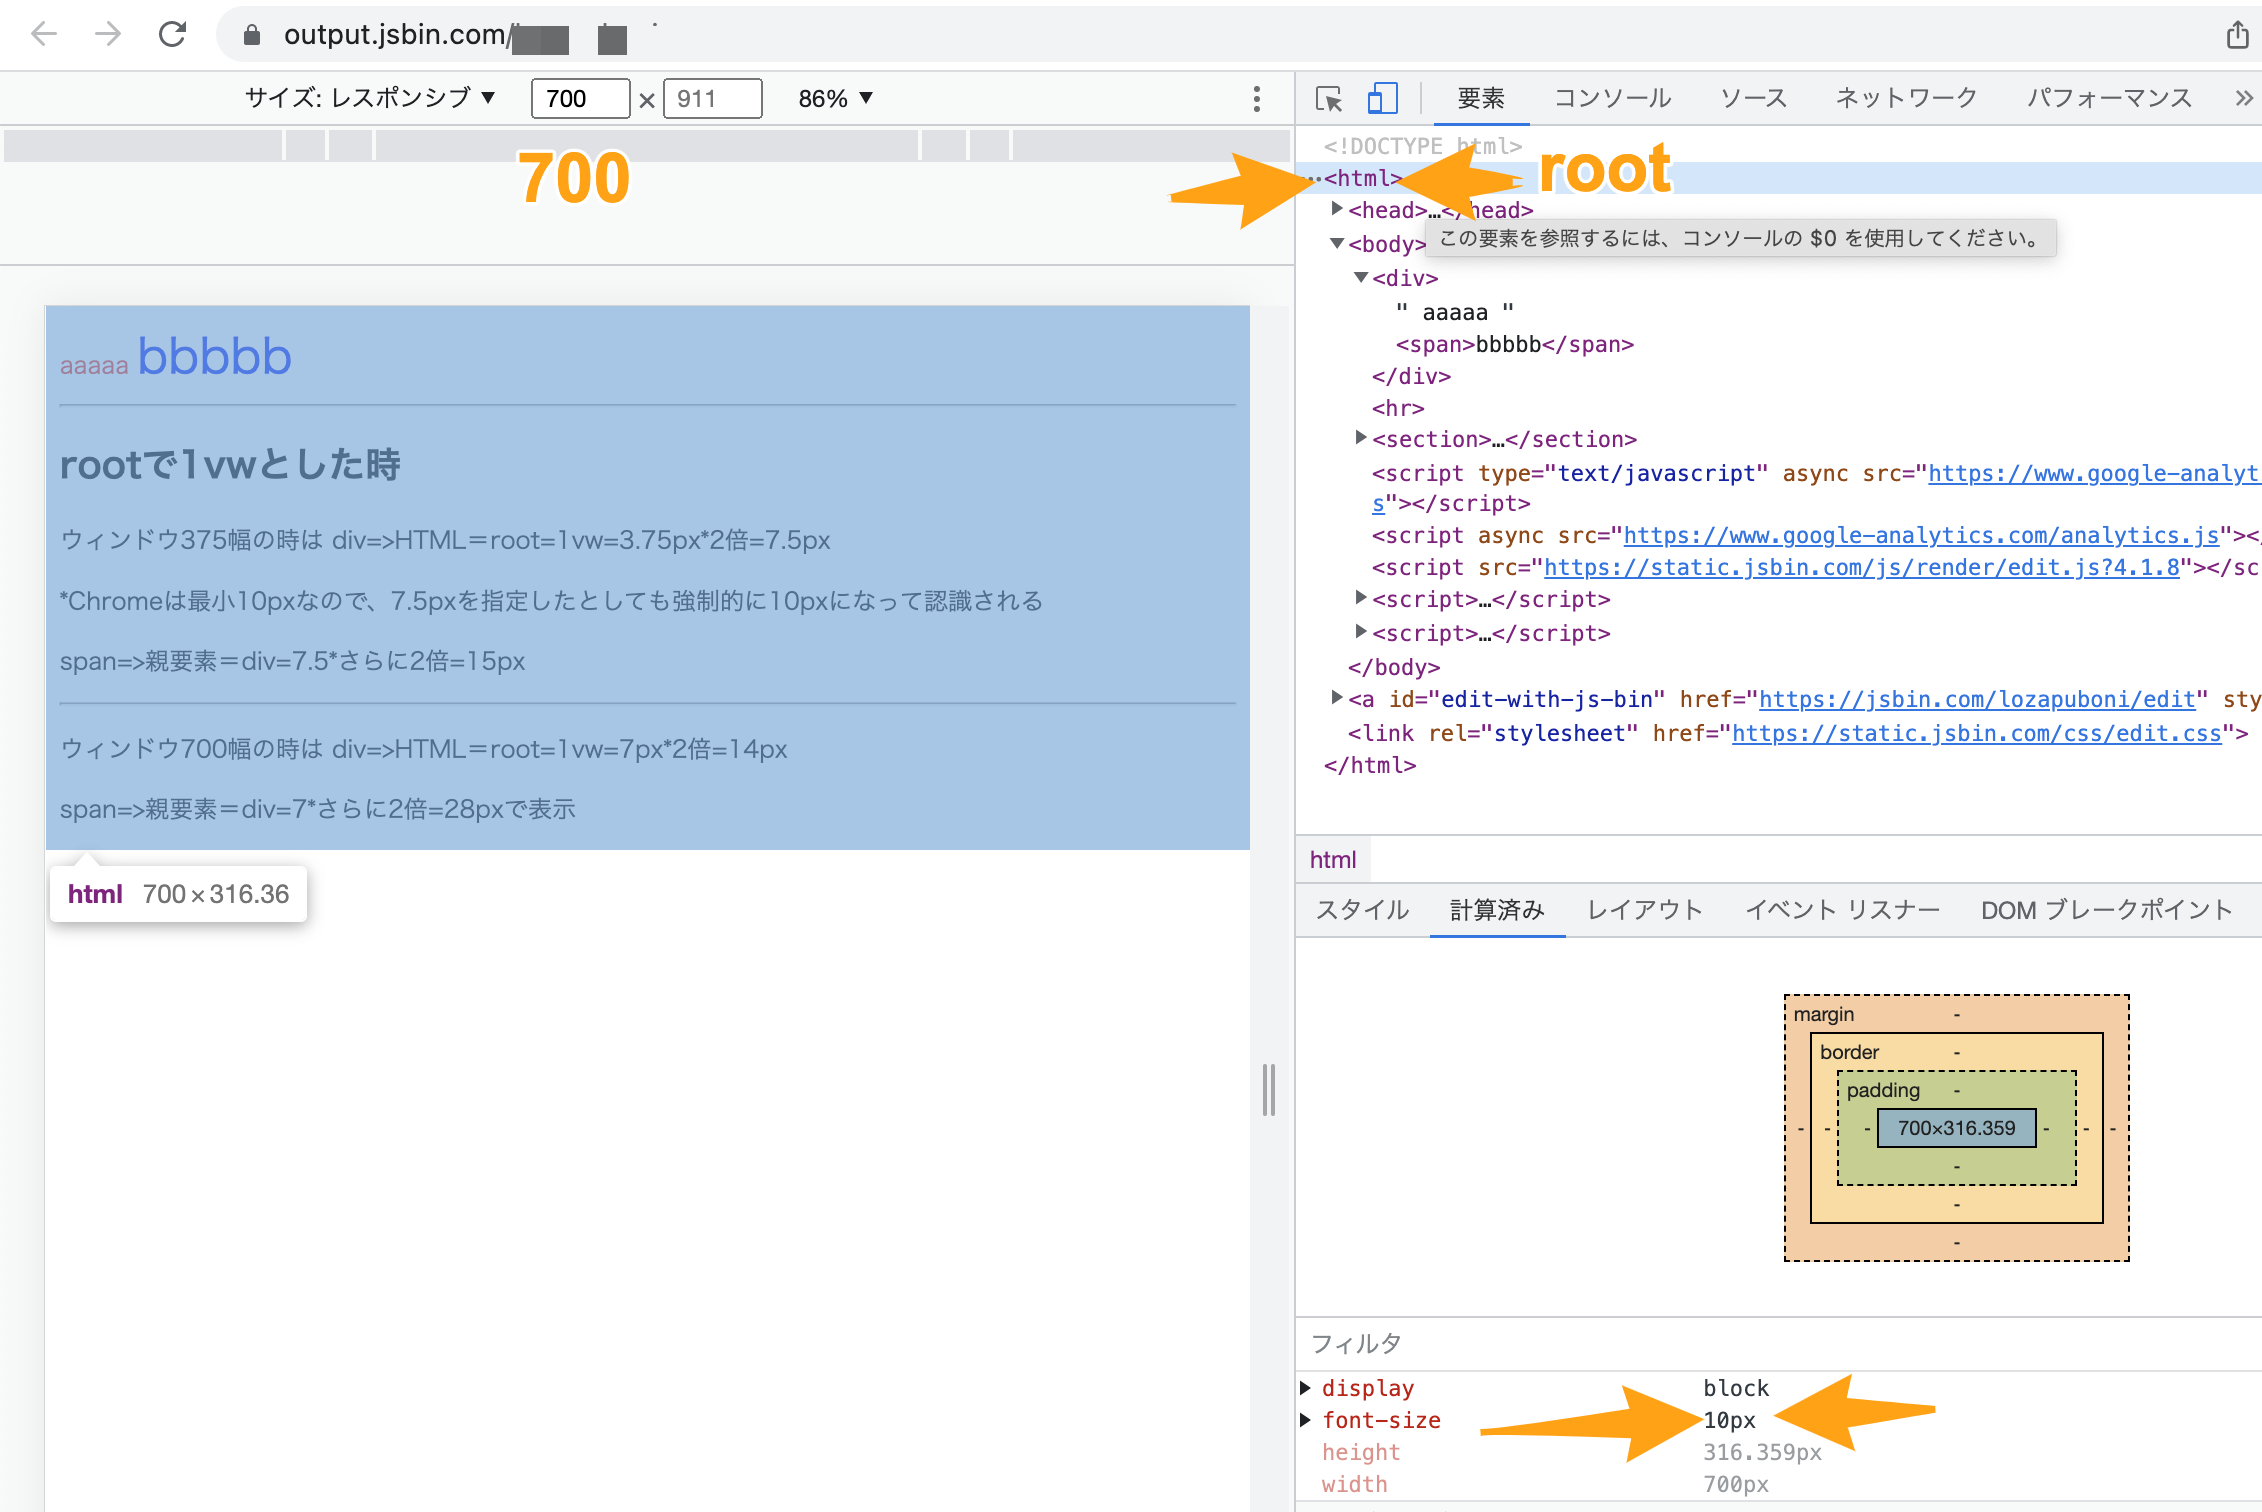This screenshot has width=2262, height=1512.
Task: Expand the first collapsed script node
Action: point(1361,598)
